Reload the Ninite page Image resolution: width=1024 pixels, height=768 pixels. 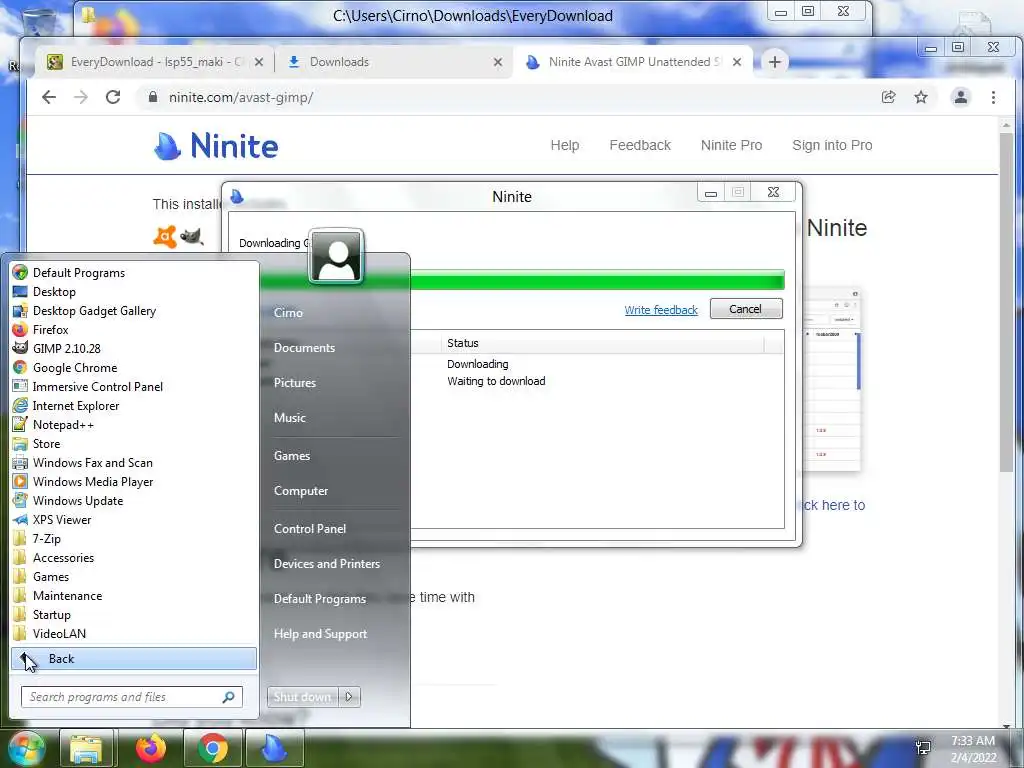point(113,97)
